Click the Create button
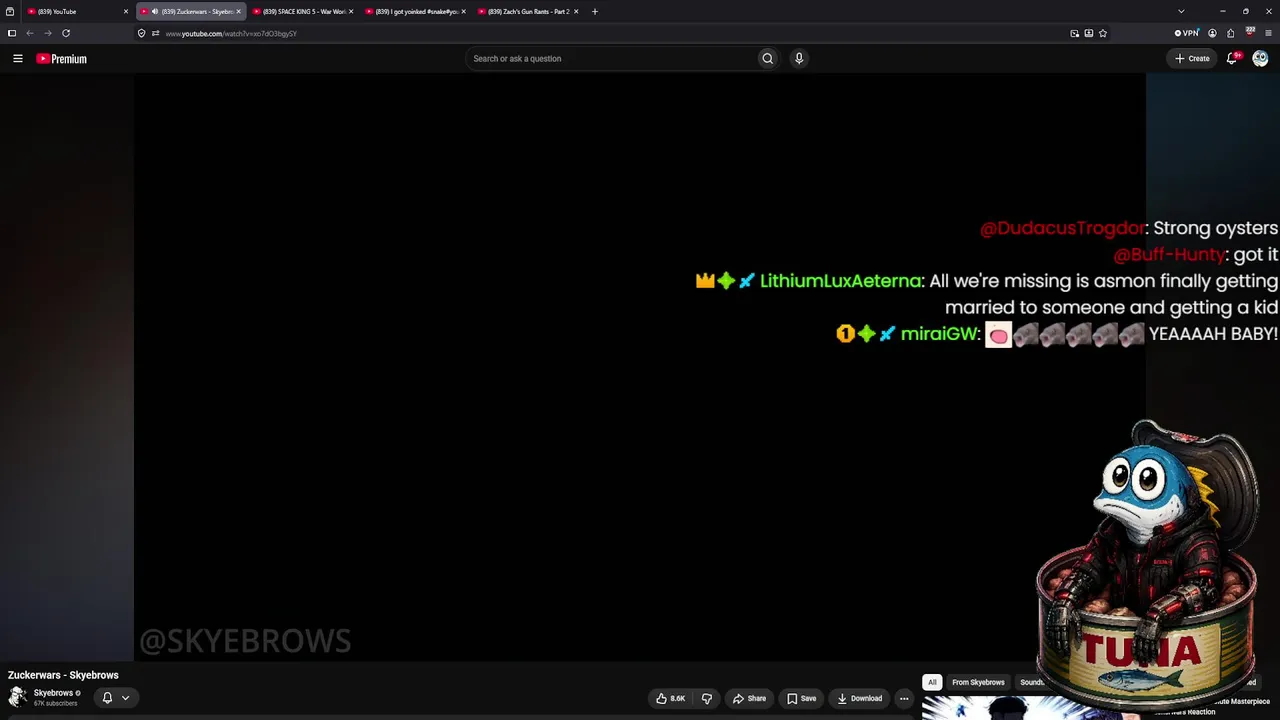 (1192, 58)
